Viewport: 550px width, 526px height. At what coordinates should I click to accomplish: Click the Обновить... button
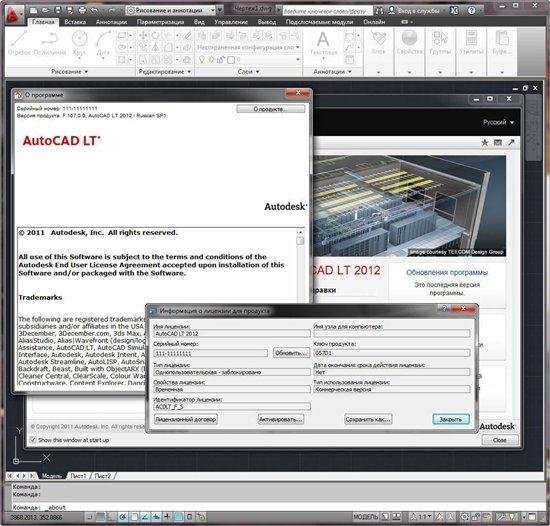[x=291, y=353]
